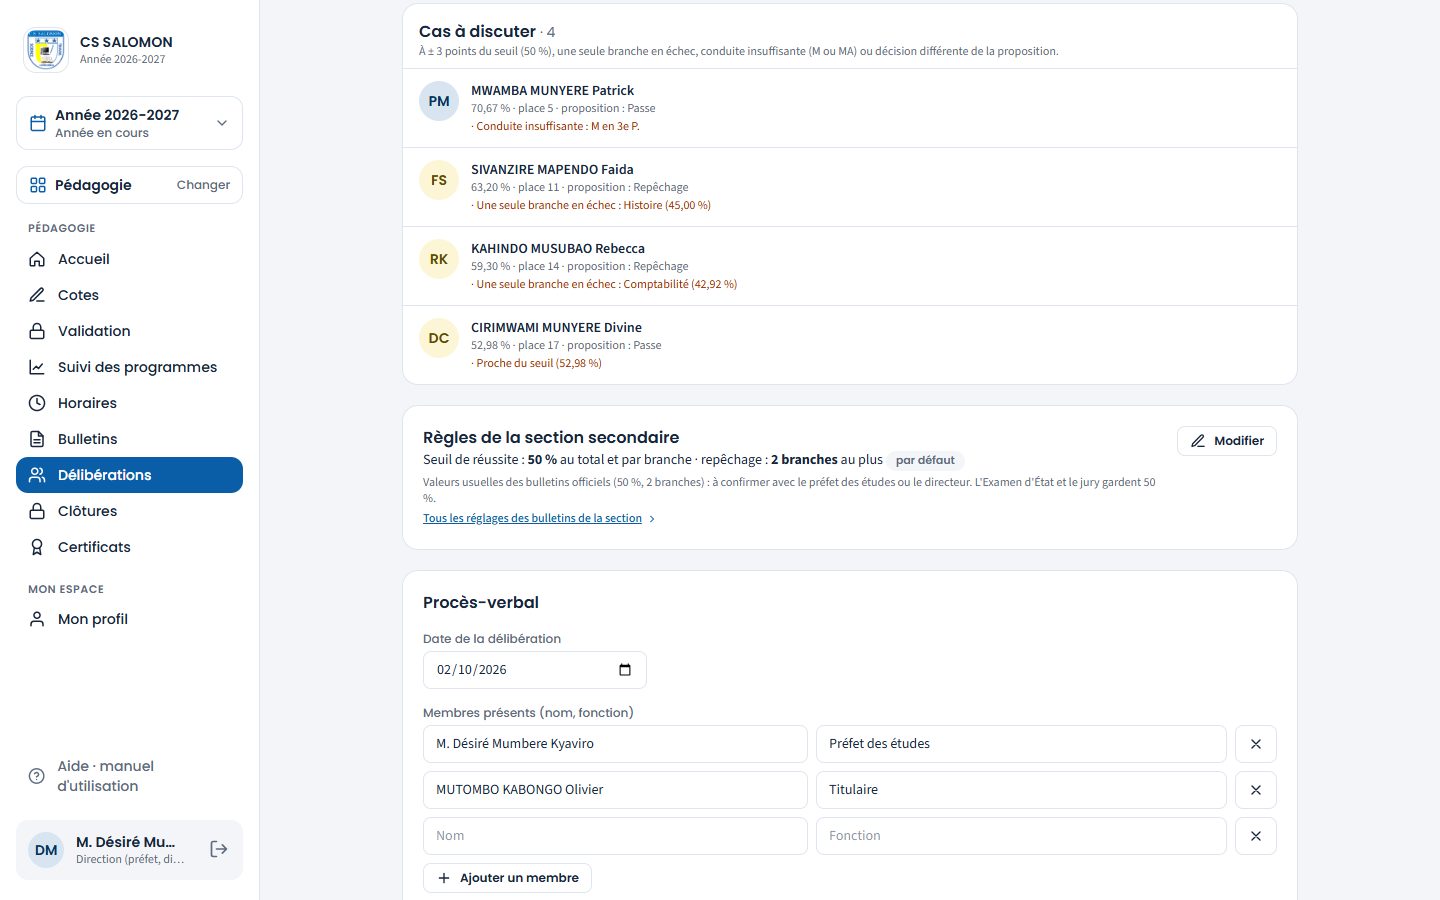Viewport: 1440px width, 900px height.
Task: Click the Pédagogie grid icon
Action: pyautogui.click(x=38, y=185)
